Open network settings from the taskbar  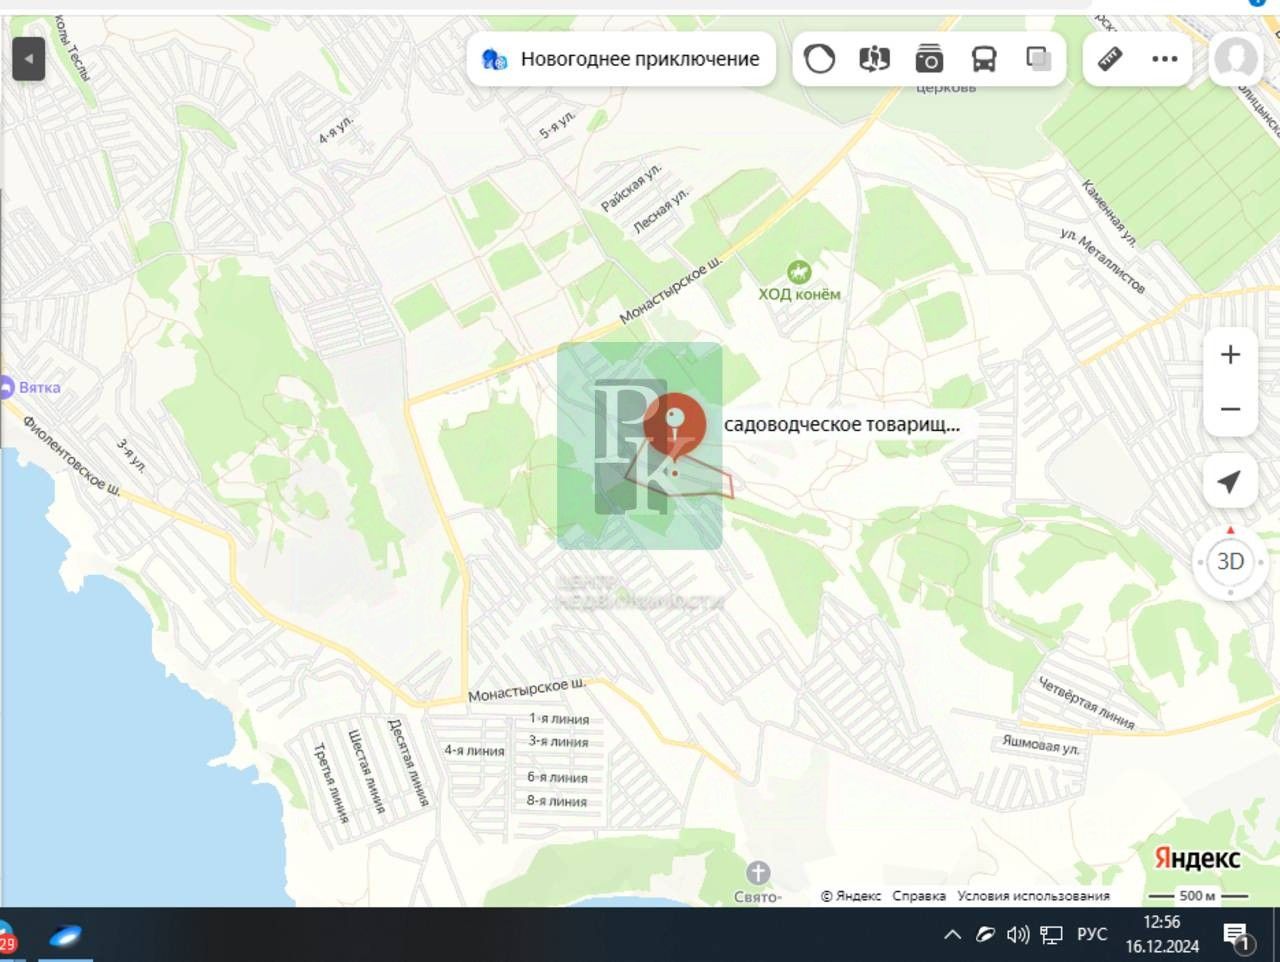click(x=1051, y=935)
